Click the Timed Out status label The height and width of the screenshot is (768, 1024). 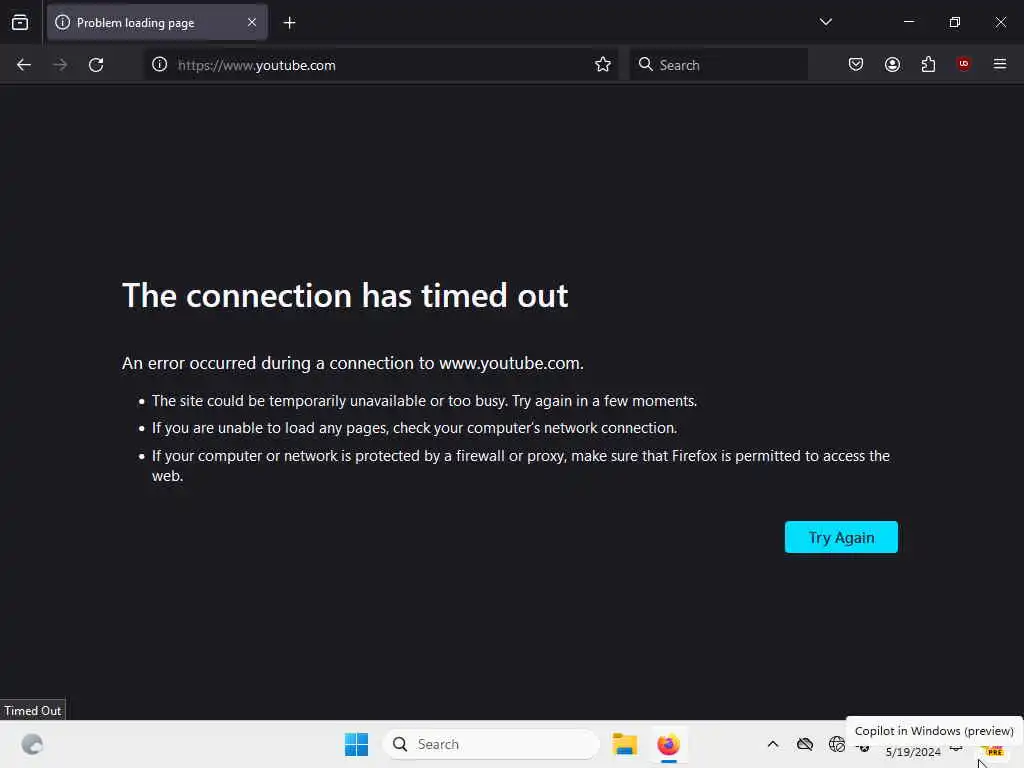33,711
